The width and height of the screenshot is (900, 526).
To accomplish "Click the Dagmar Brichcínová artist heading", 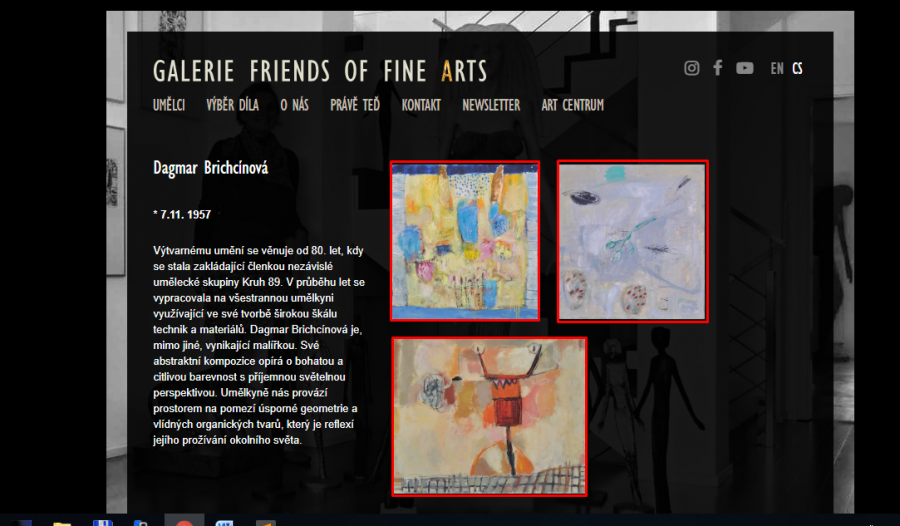I will [211, 168].
